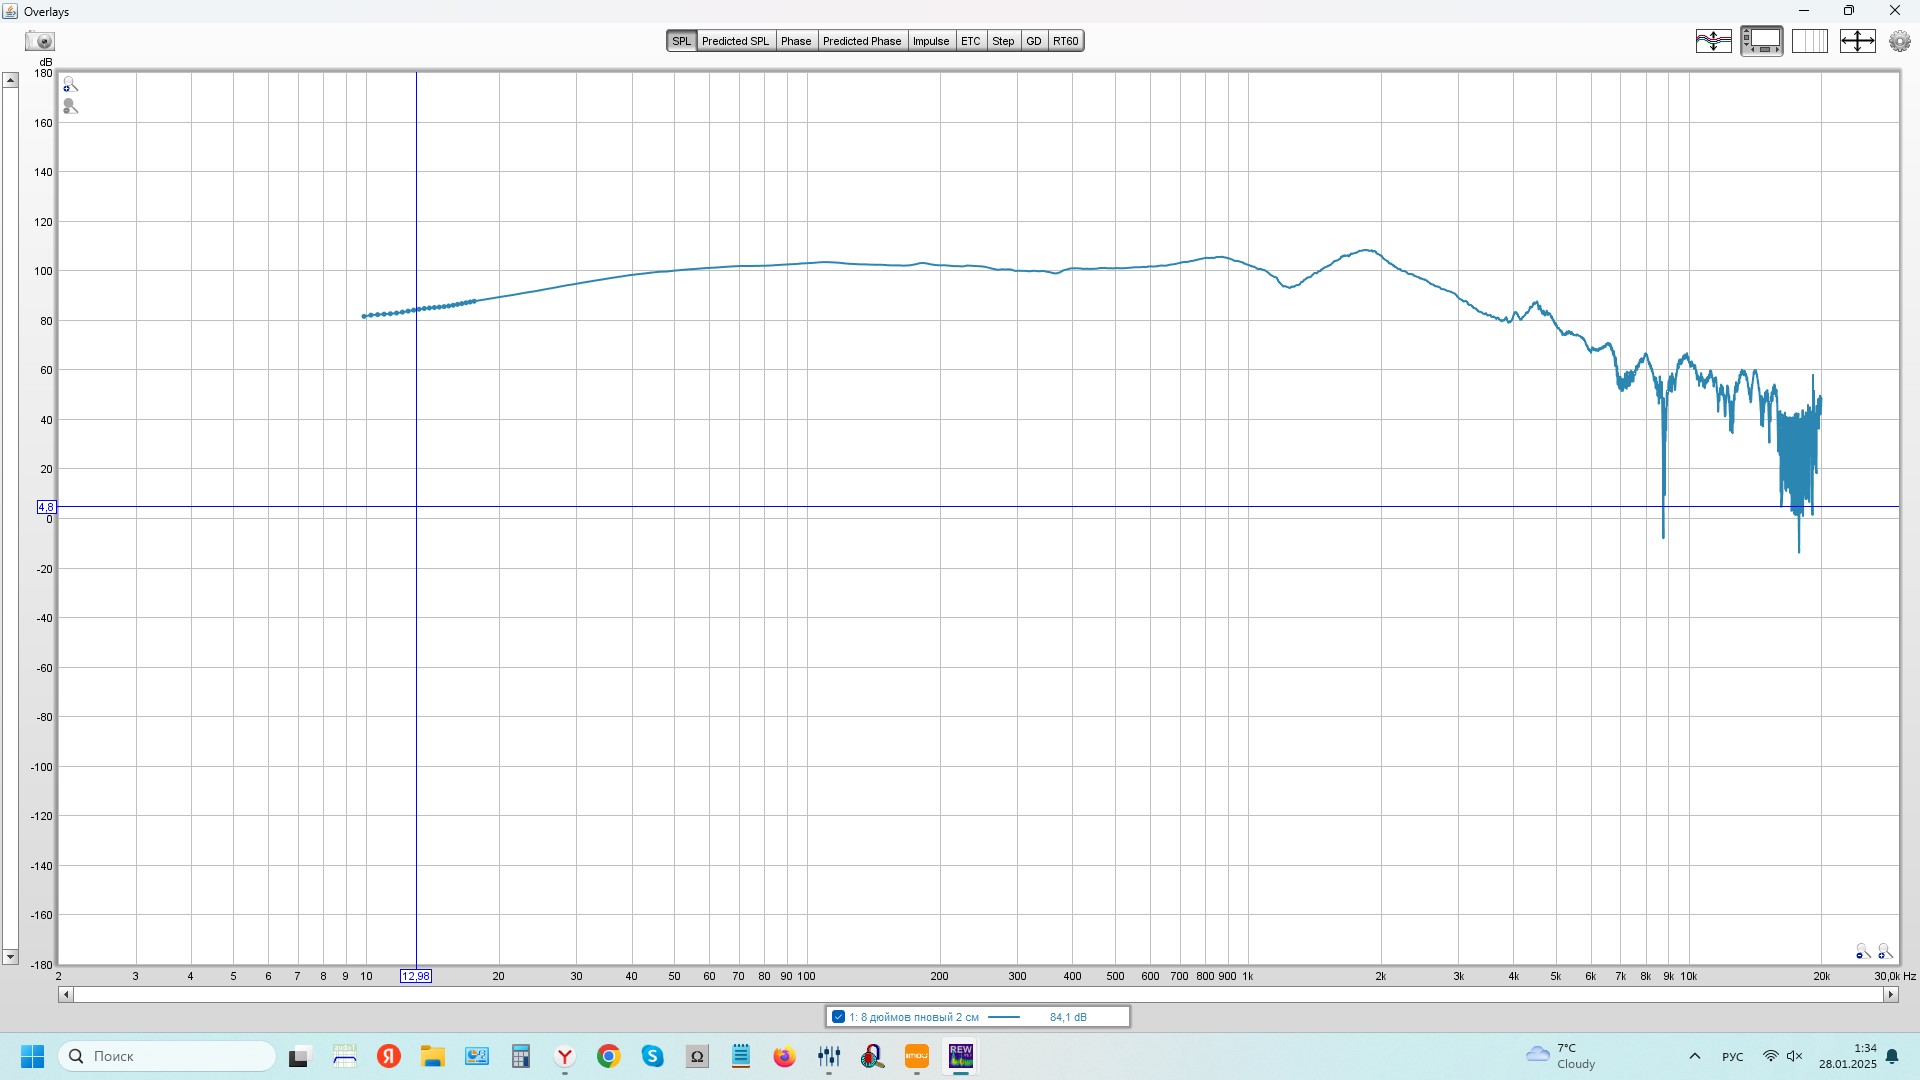This screenshot has height=1080, width=1920.
Task: Show hidden system tray icons
Action: (x=1694, y=1056)
